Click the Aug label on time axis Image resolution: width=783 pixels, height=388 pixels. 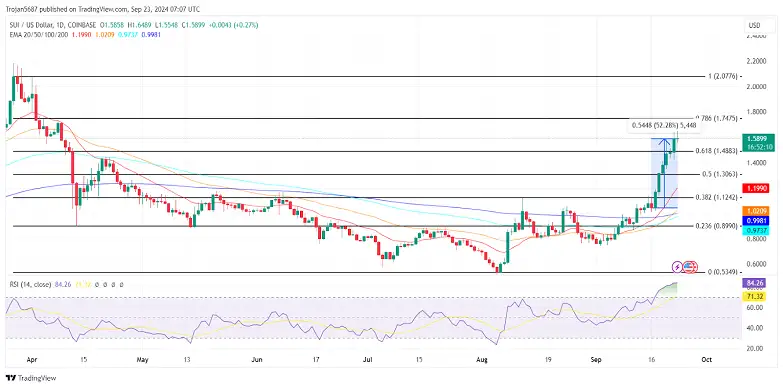(482, 360)
